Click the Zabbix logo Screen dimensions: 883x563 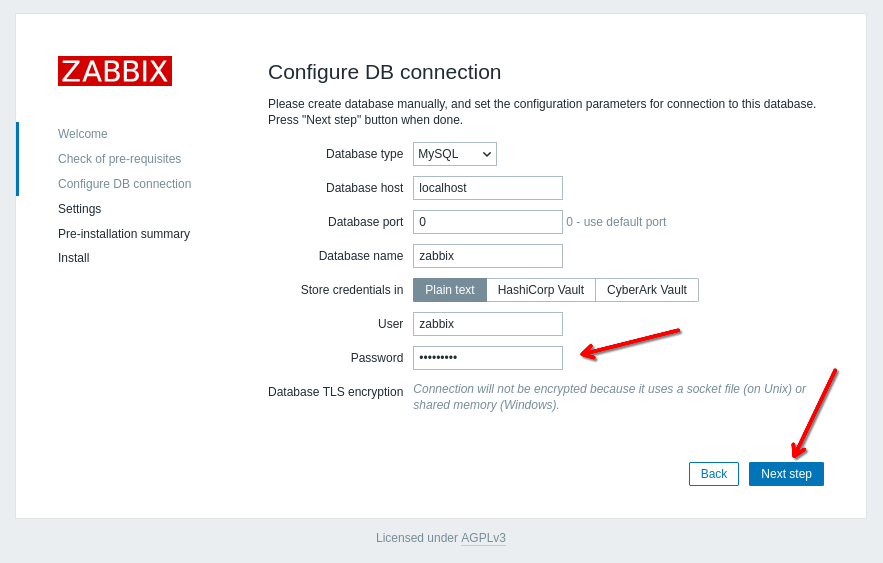click(115, 71)
